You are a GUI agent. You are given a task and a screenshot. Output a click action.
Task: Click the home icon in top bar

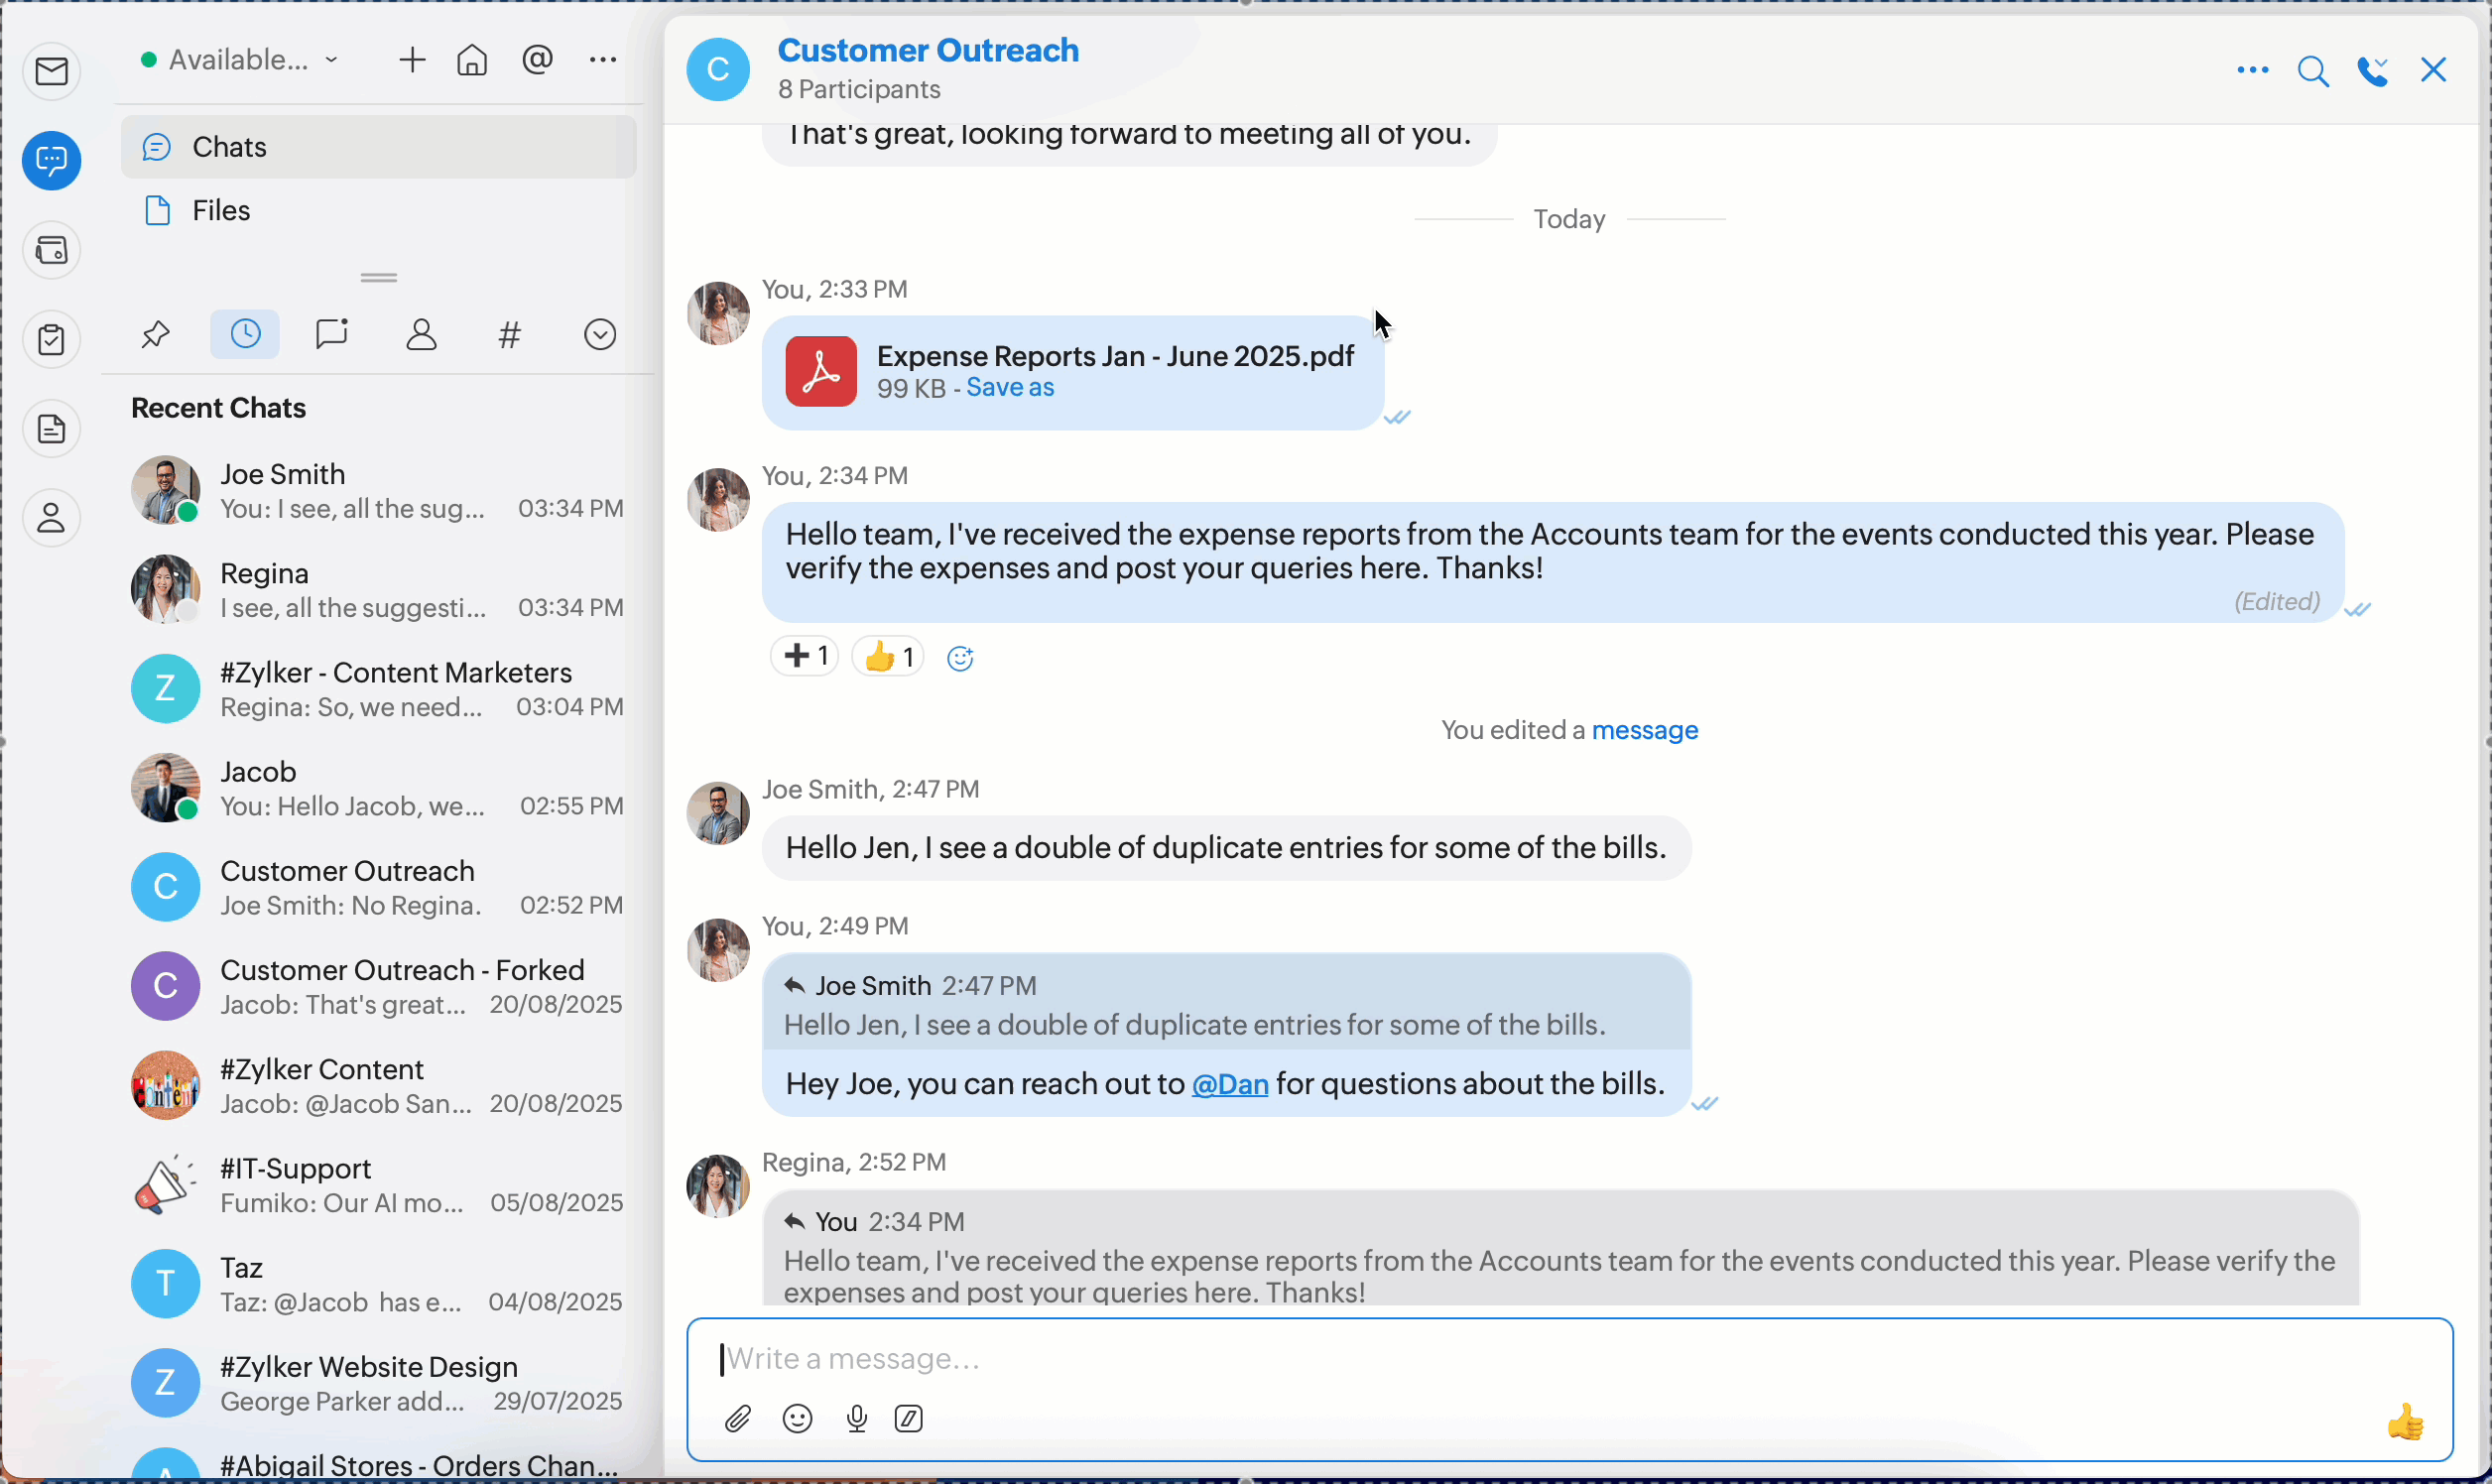tap(472, 60)
